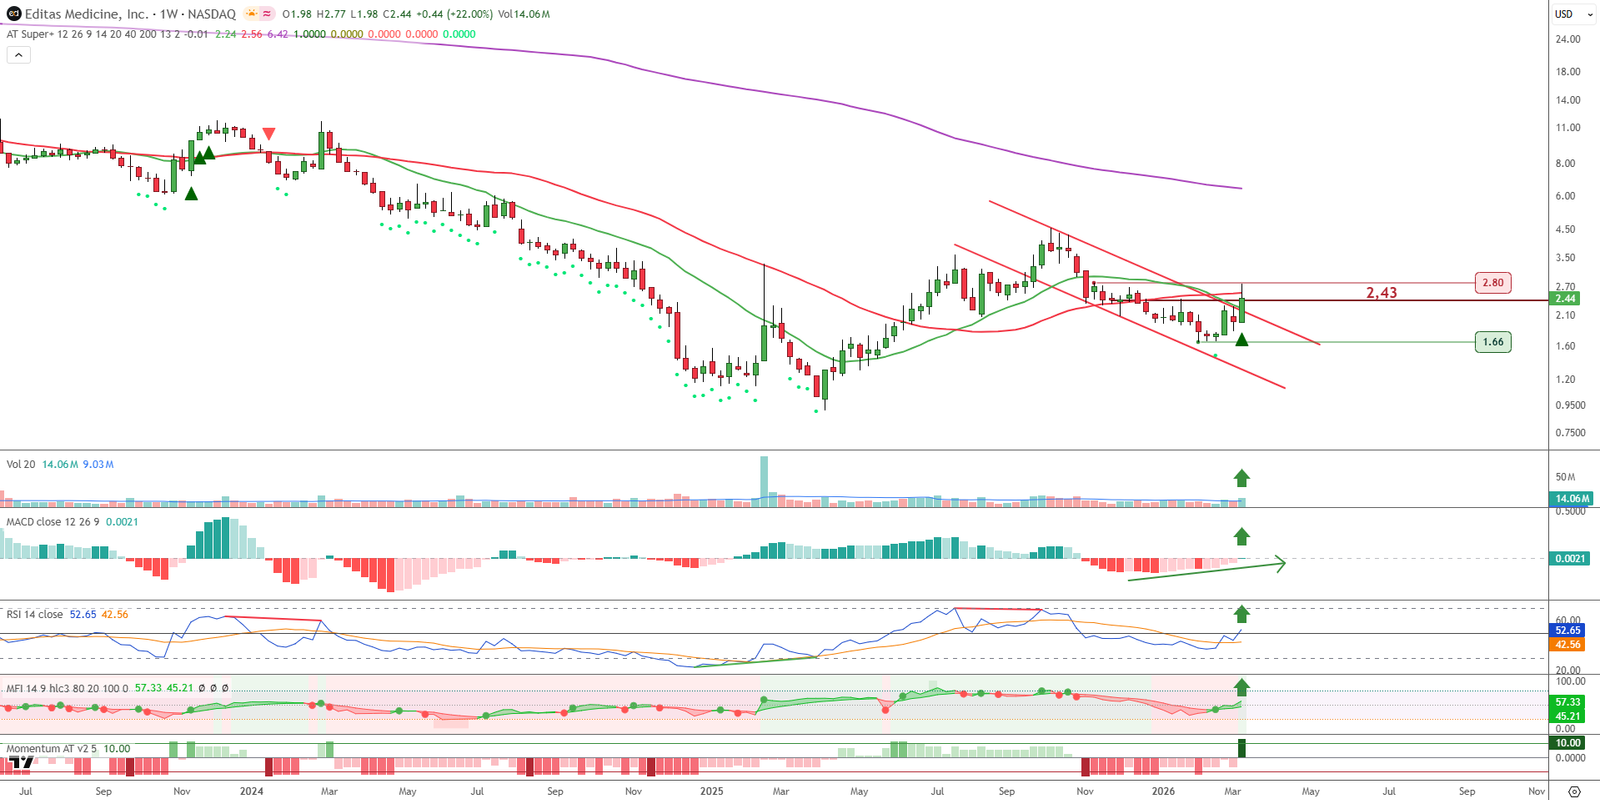1600x800 pixels.
Task: Open the USD currency dropdown
Action: [1573, 14]
